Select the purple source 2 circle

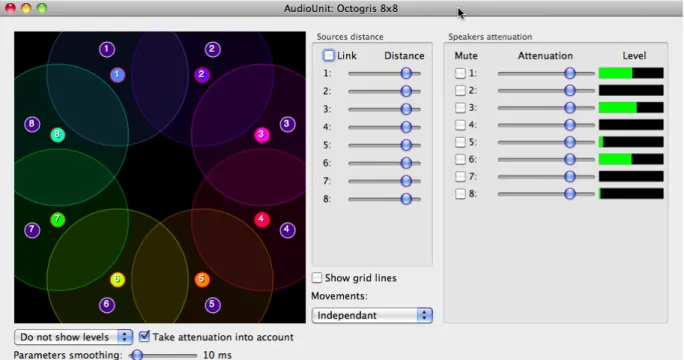pyautogui.click(x=202, y=75)
